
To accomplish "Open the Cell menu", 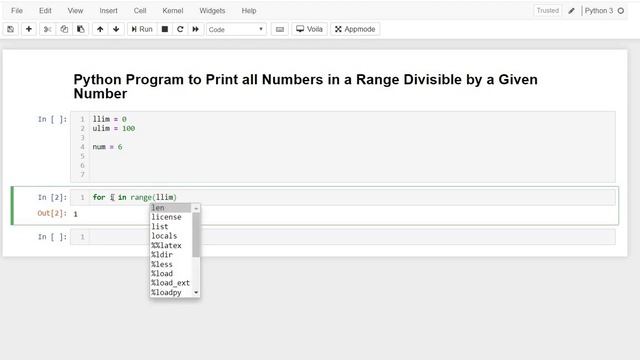I will (140, 11).
